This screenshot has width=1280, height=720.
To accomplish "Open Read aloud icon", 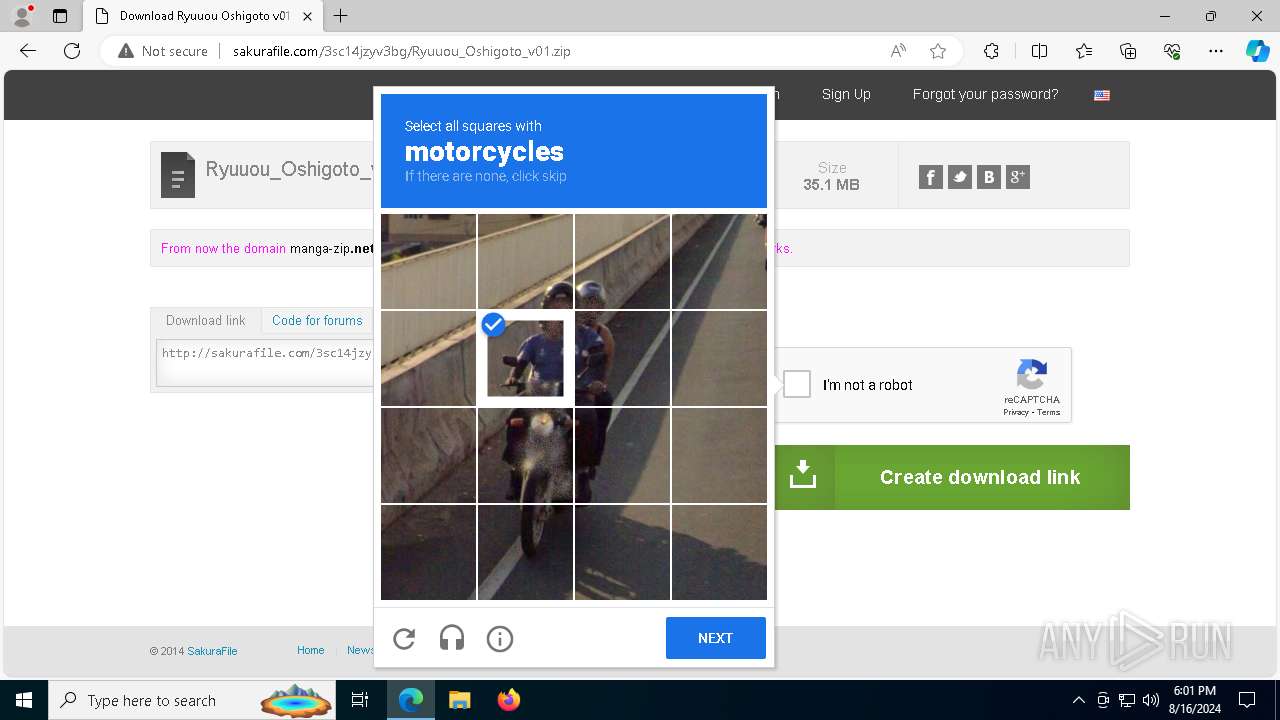I will tap(898, 51).
